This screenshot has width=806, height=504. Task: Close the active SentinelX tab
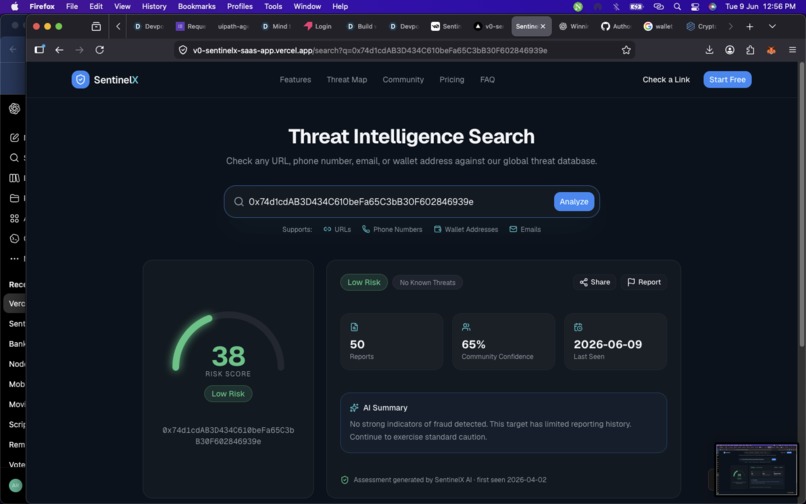[x=543, y=26]
